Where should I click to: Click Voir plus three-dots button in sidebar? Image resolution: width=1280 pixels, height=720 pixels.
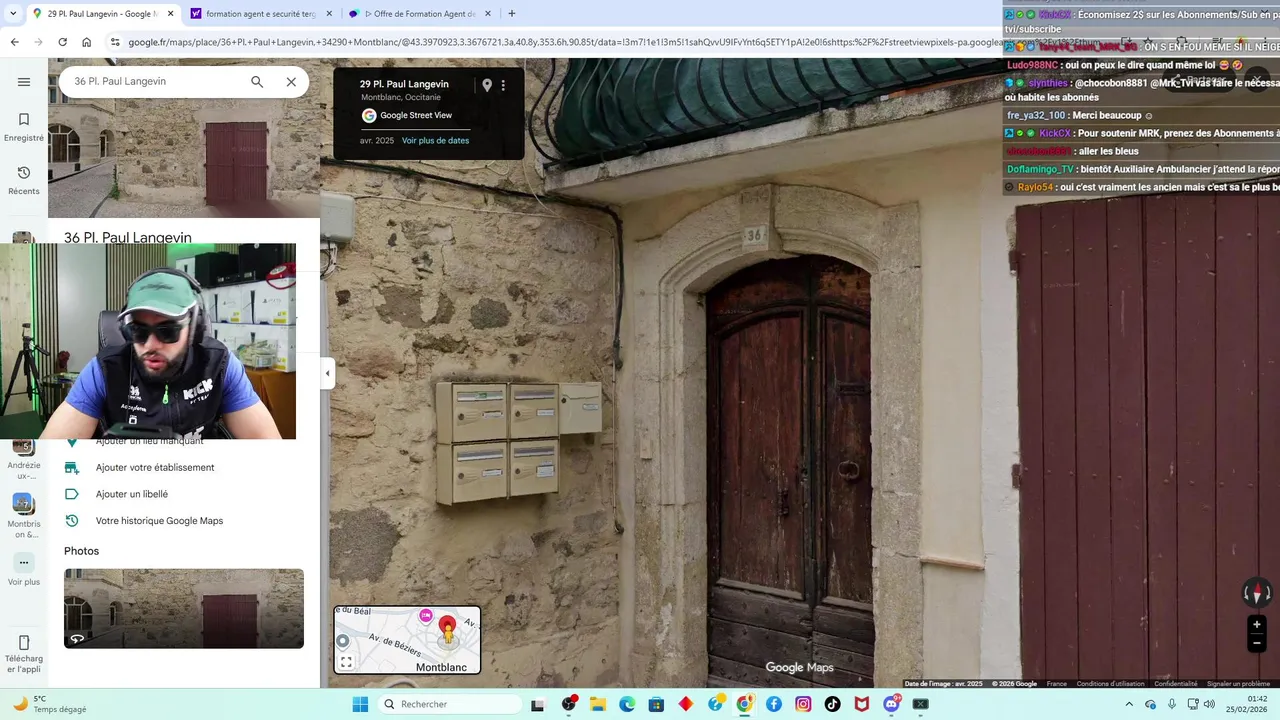[x=24, y=563]
